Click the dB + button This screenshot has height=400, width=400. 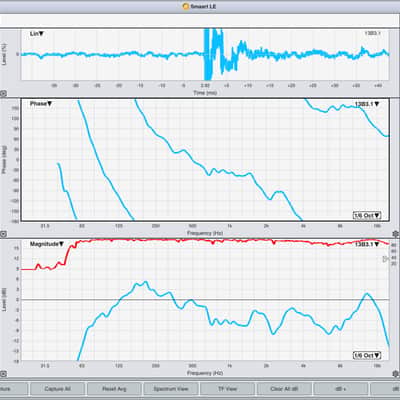(x=340, y=389)
